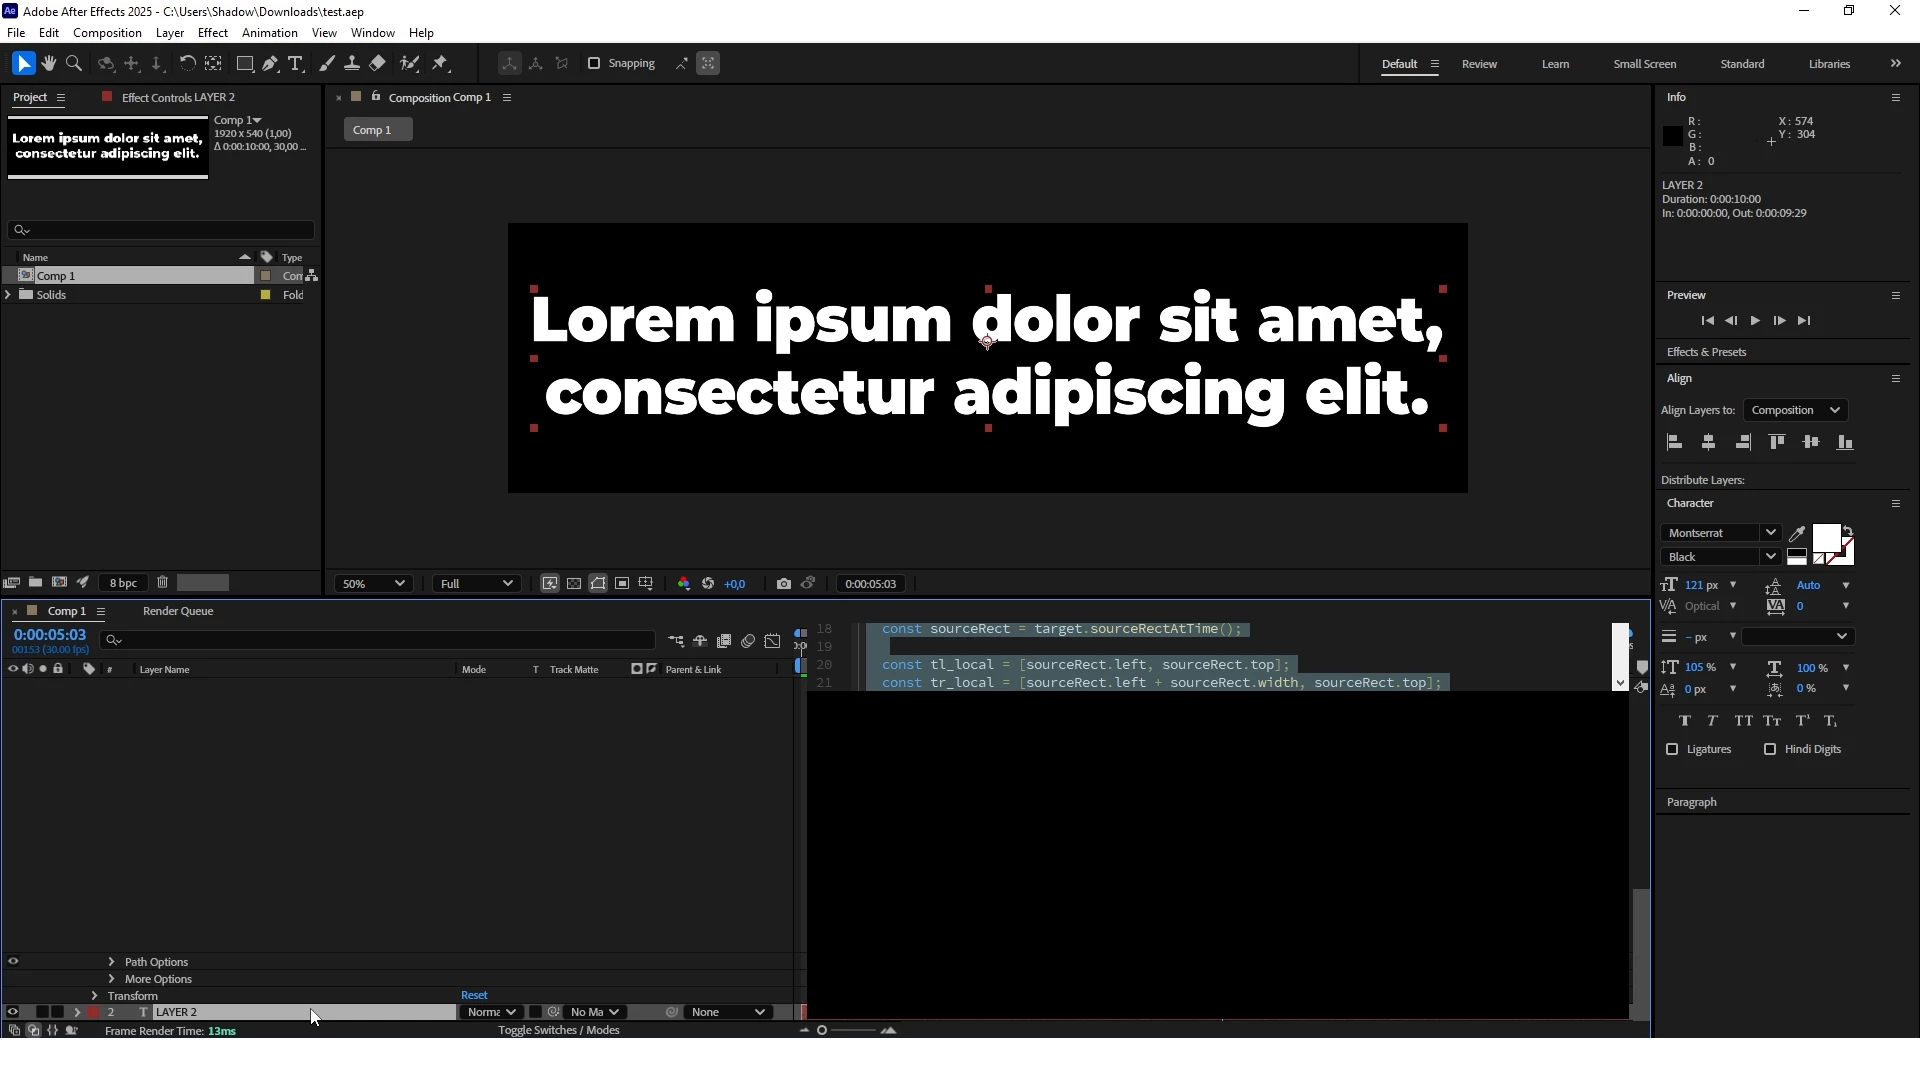Expand the Transform property group
The height and width of the screenshot is (1080, 1920).
point(95,996)
